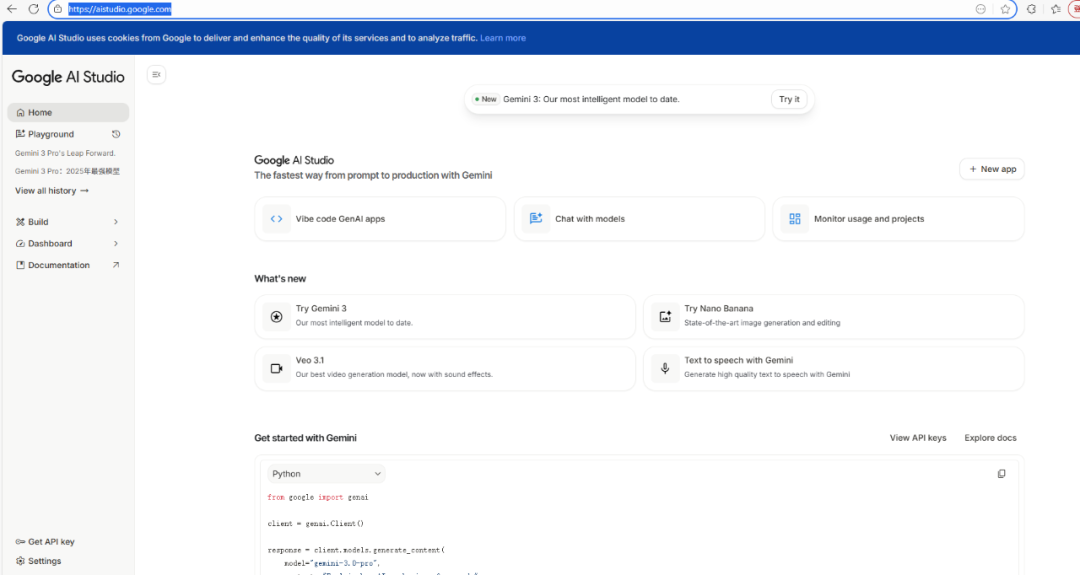The image size is (1080, 575).
Task: Open history item Gemini 3 Pro: 2025
Action: (x=68, y=171)
